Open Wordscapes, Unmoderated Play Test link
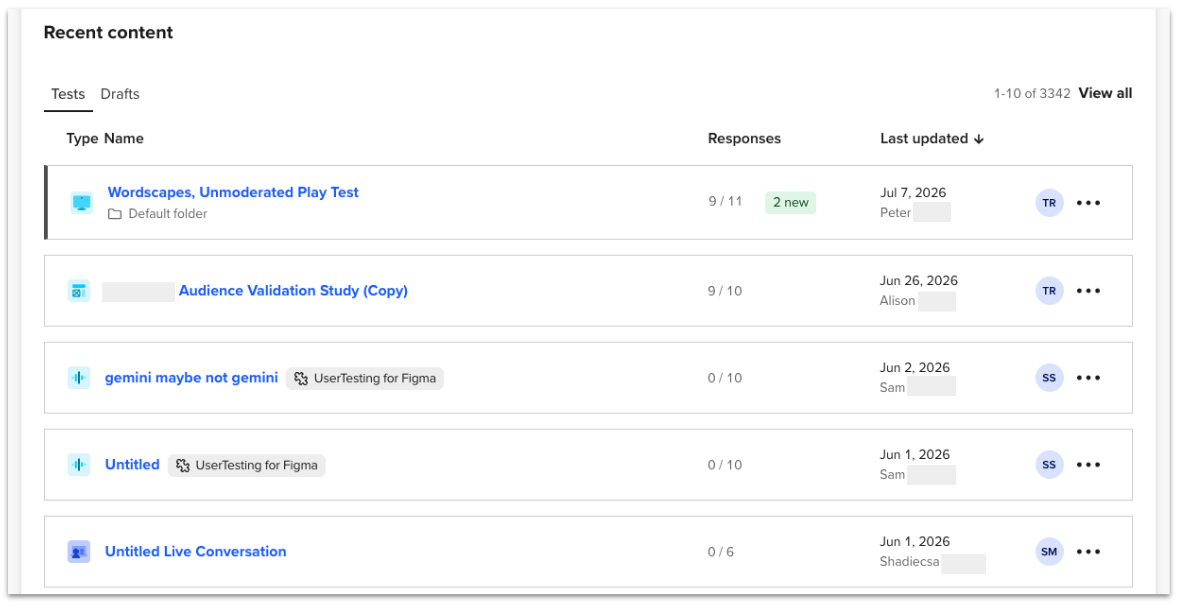 (233, 192)
